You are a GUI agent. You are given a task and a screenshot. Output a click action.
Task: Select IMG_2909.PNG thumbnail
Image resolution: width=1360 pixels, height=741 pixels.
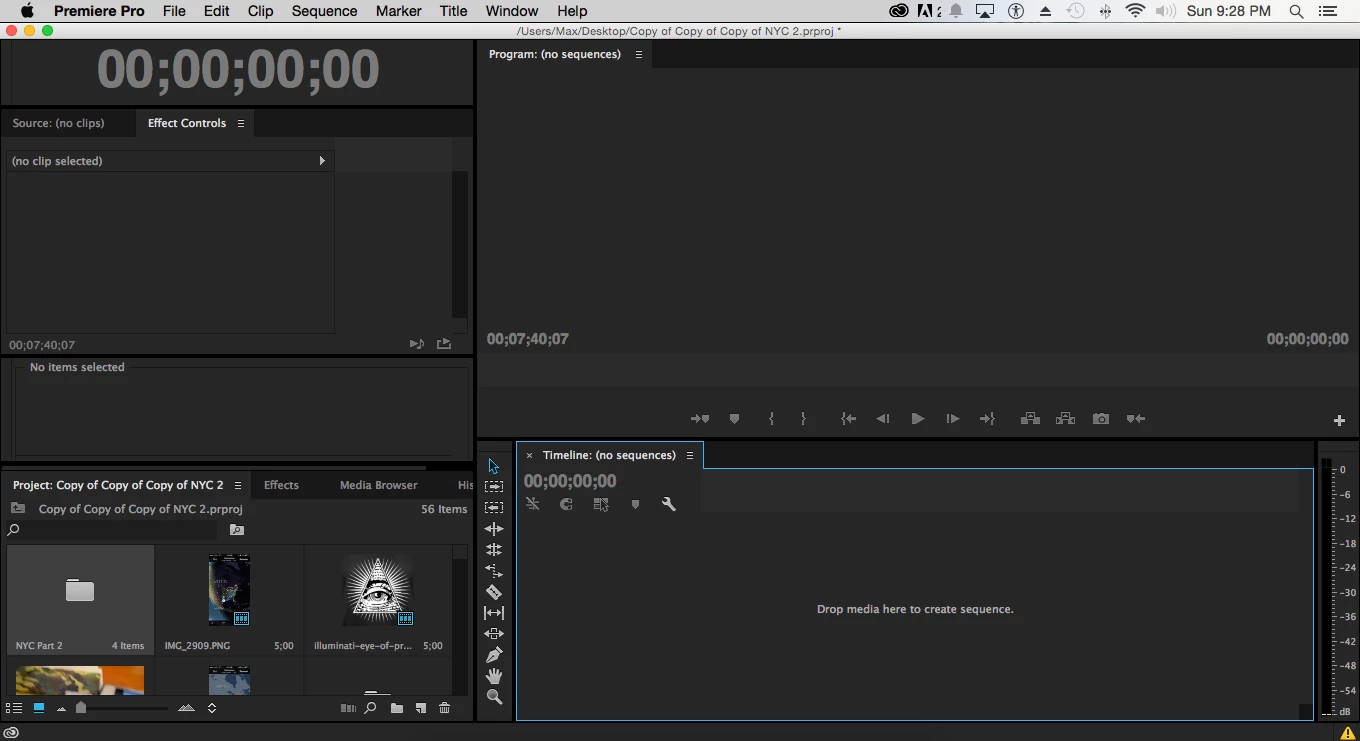point(229,590)
